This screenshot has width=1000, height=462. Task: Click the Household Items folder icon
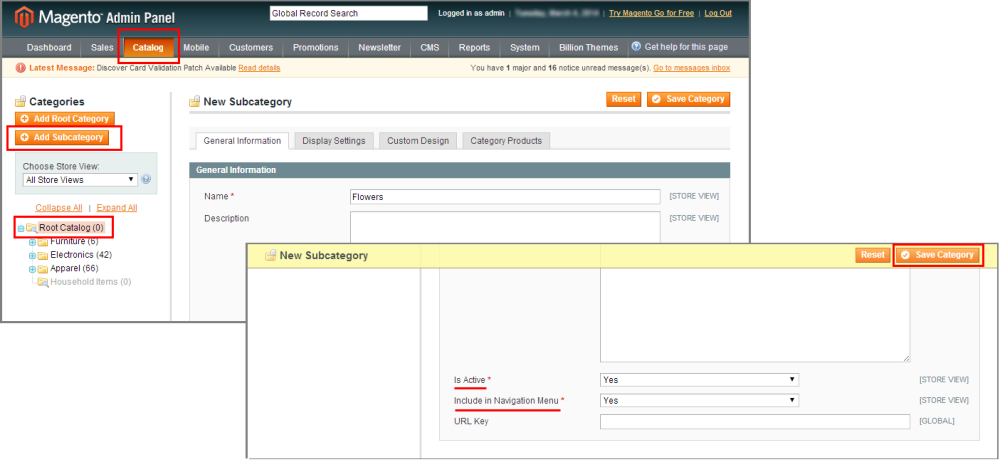click(x=43, y=282)
